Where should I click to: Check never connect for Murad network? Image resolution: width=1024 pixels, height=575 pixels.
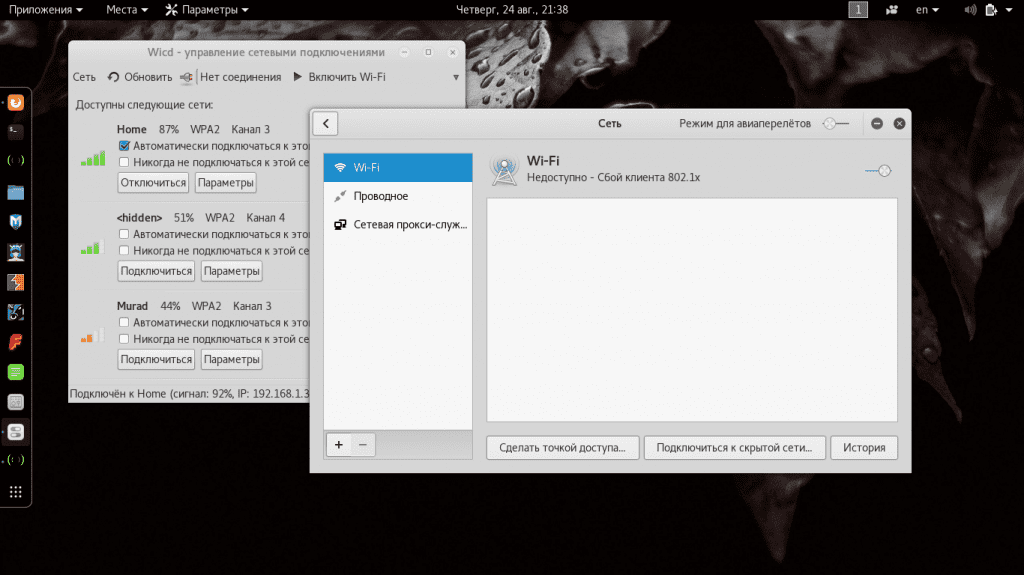124,339
